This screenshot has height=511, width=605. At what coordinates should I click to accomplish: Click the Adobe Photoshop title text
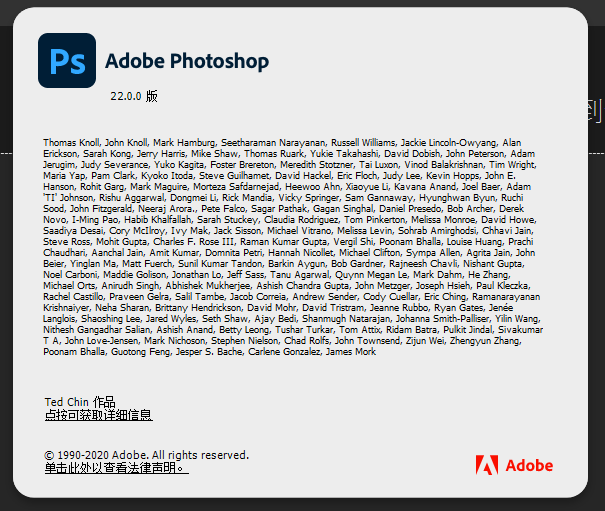pos(187,62)
